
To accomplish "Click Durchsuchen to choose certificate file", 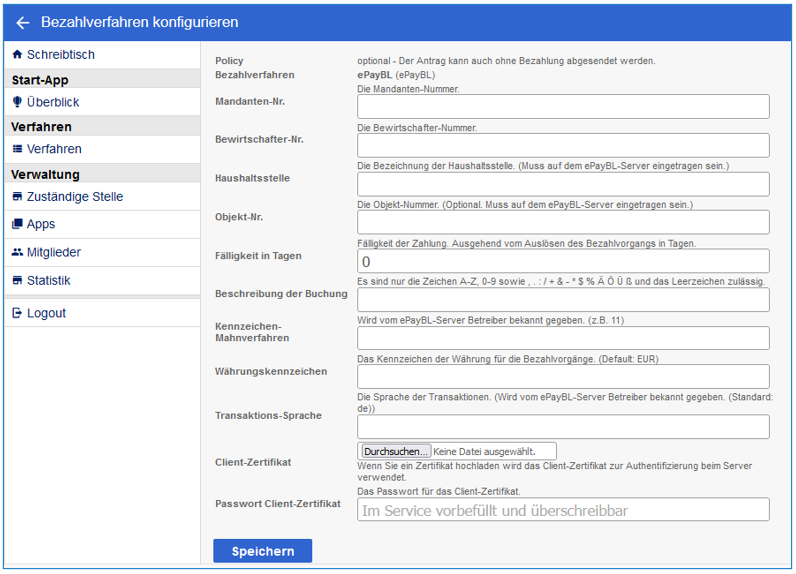I will tap(396, 452).
